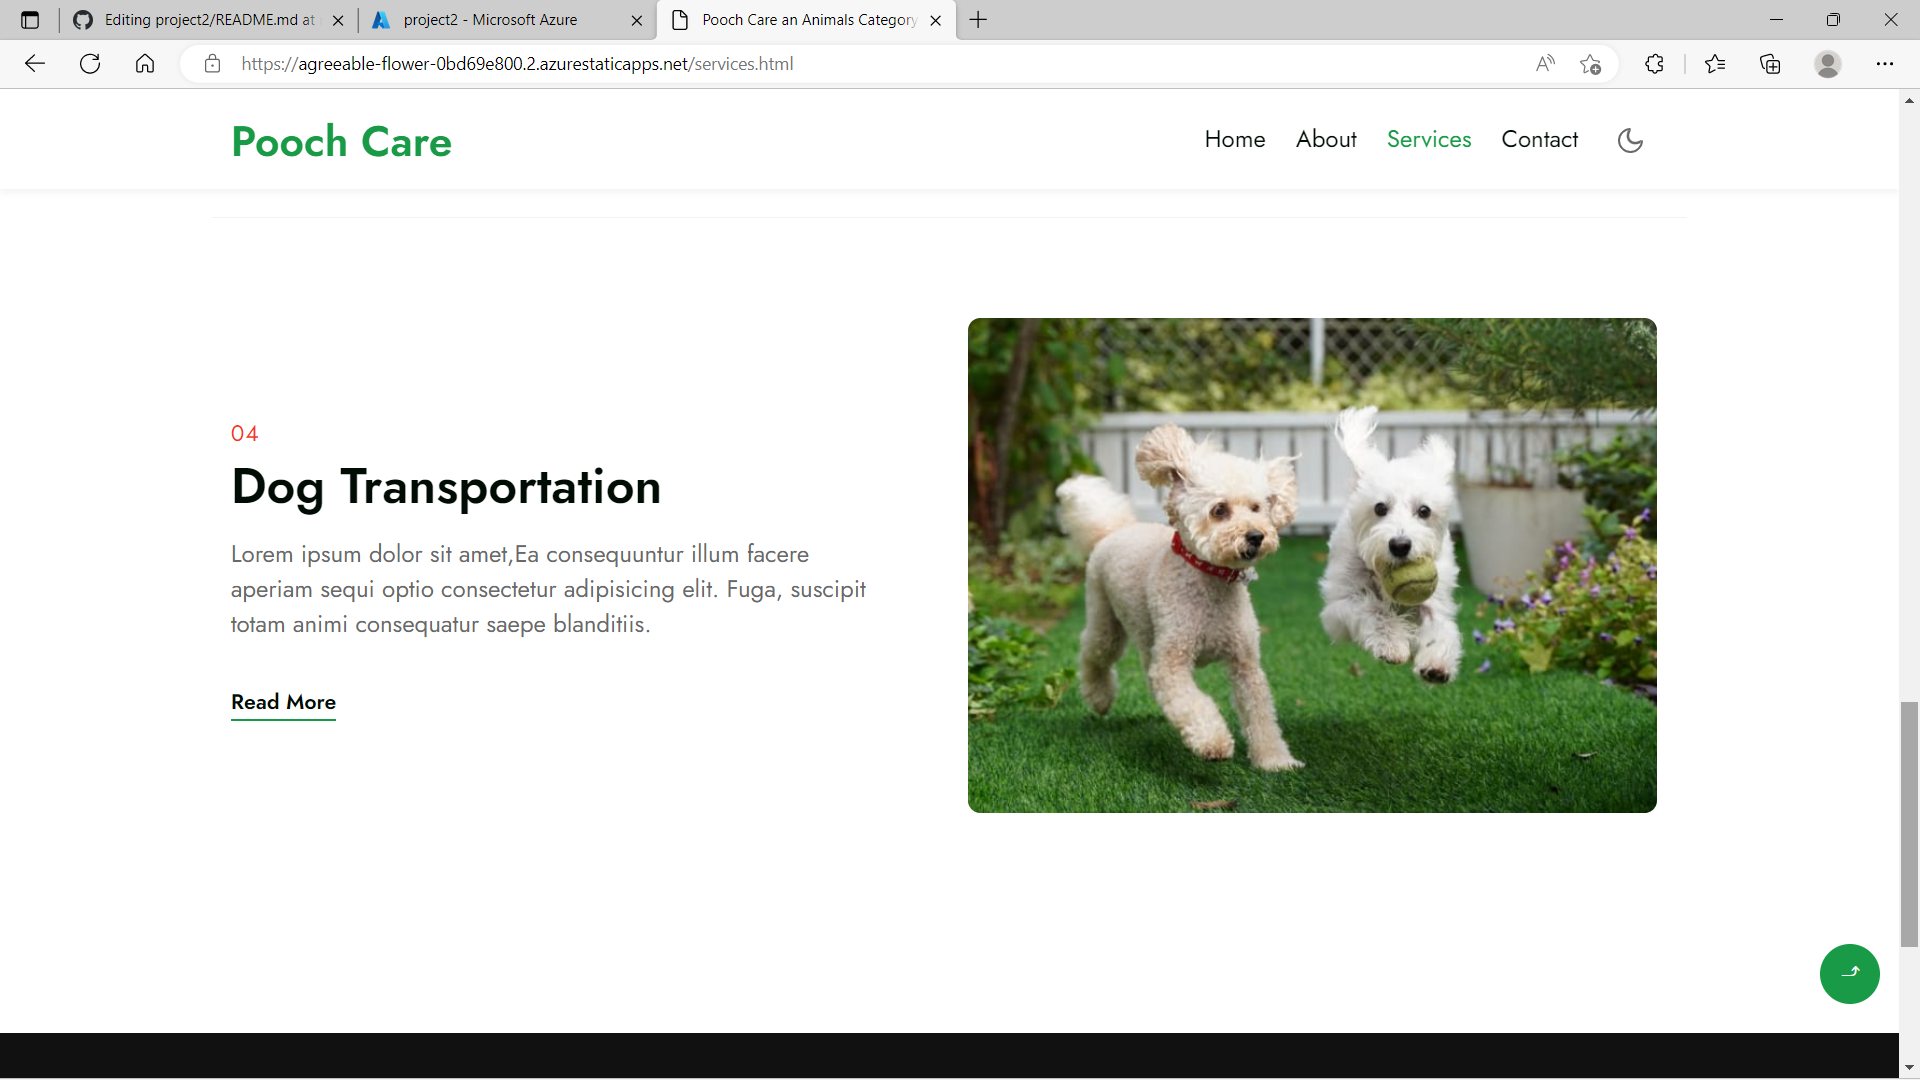Toggle dark mode with the moon icon
This screenshot has width=1920, height=1080.
1630,140
